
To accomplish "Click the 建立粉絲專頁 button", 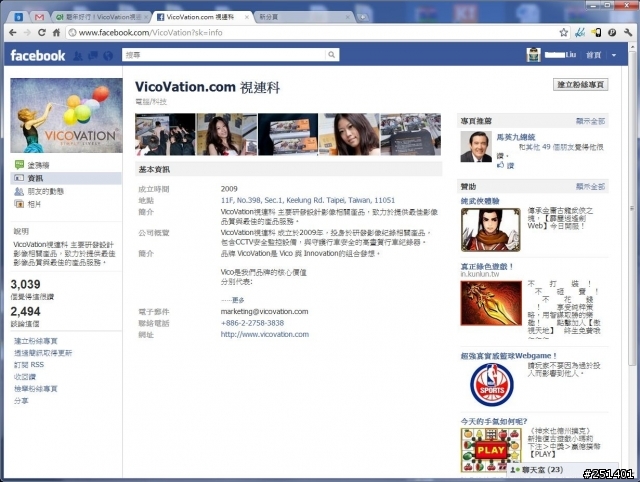I will [x=580, y=84].
